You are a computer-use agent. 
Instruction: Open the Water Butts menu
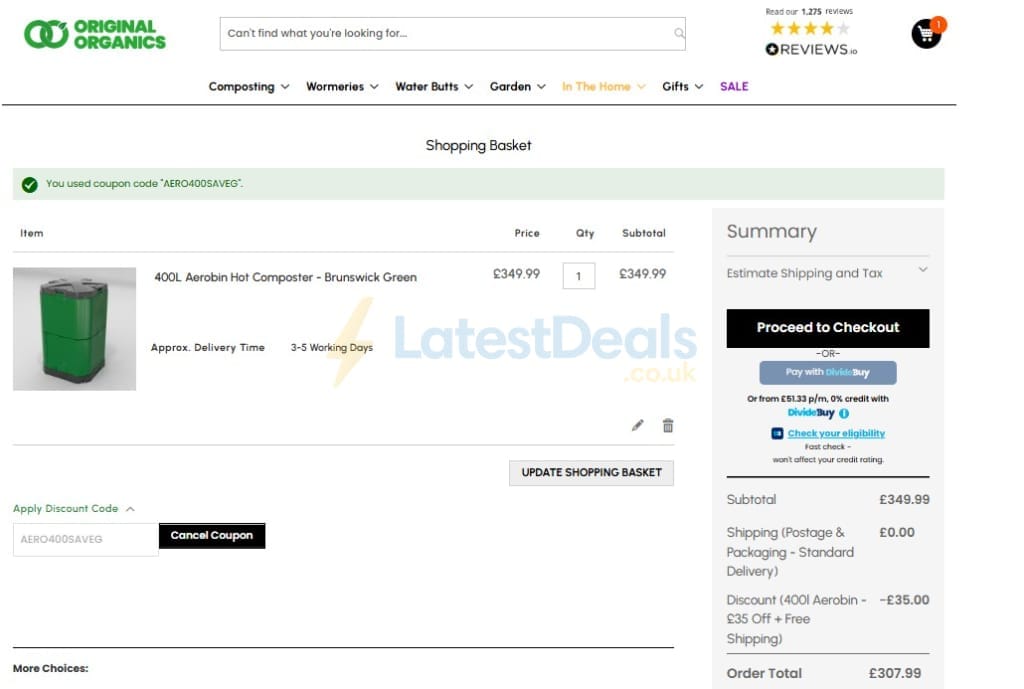[x=426, y=87]
